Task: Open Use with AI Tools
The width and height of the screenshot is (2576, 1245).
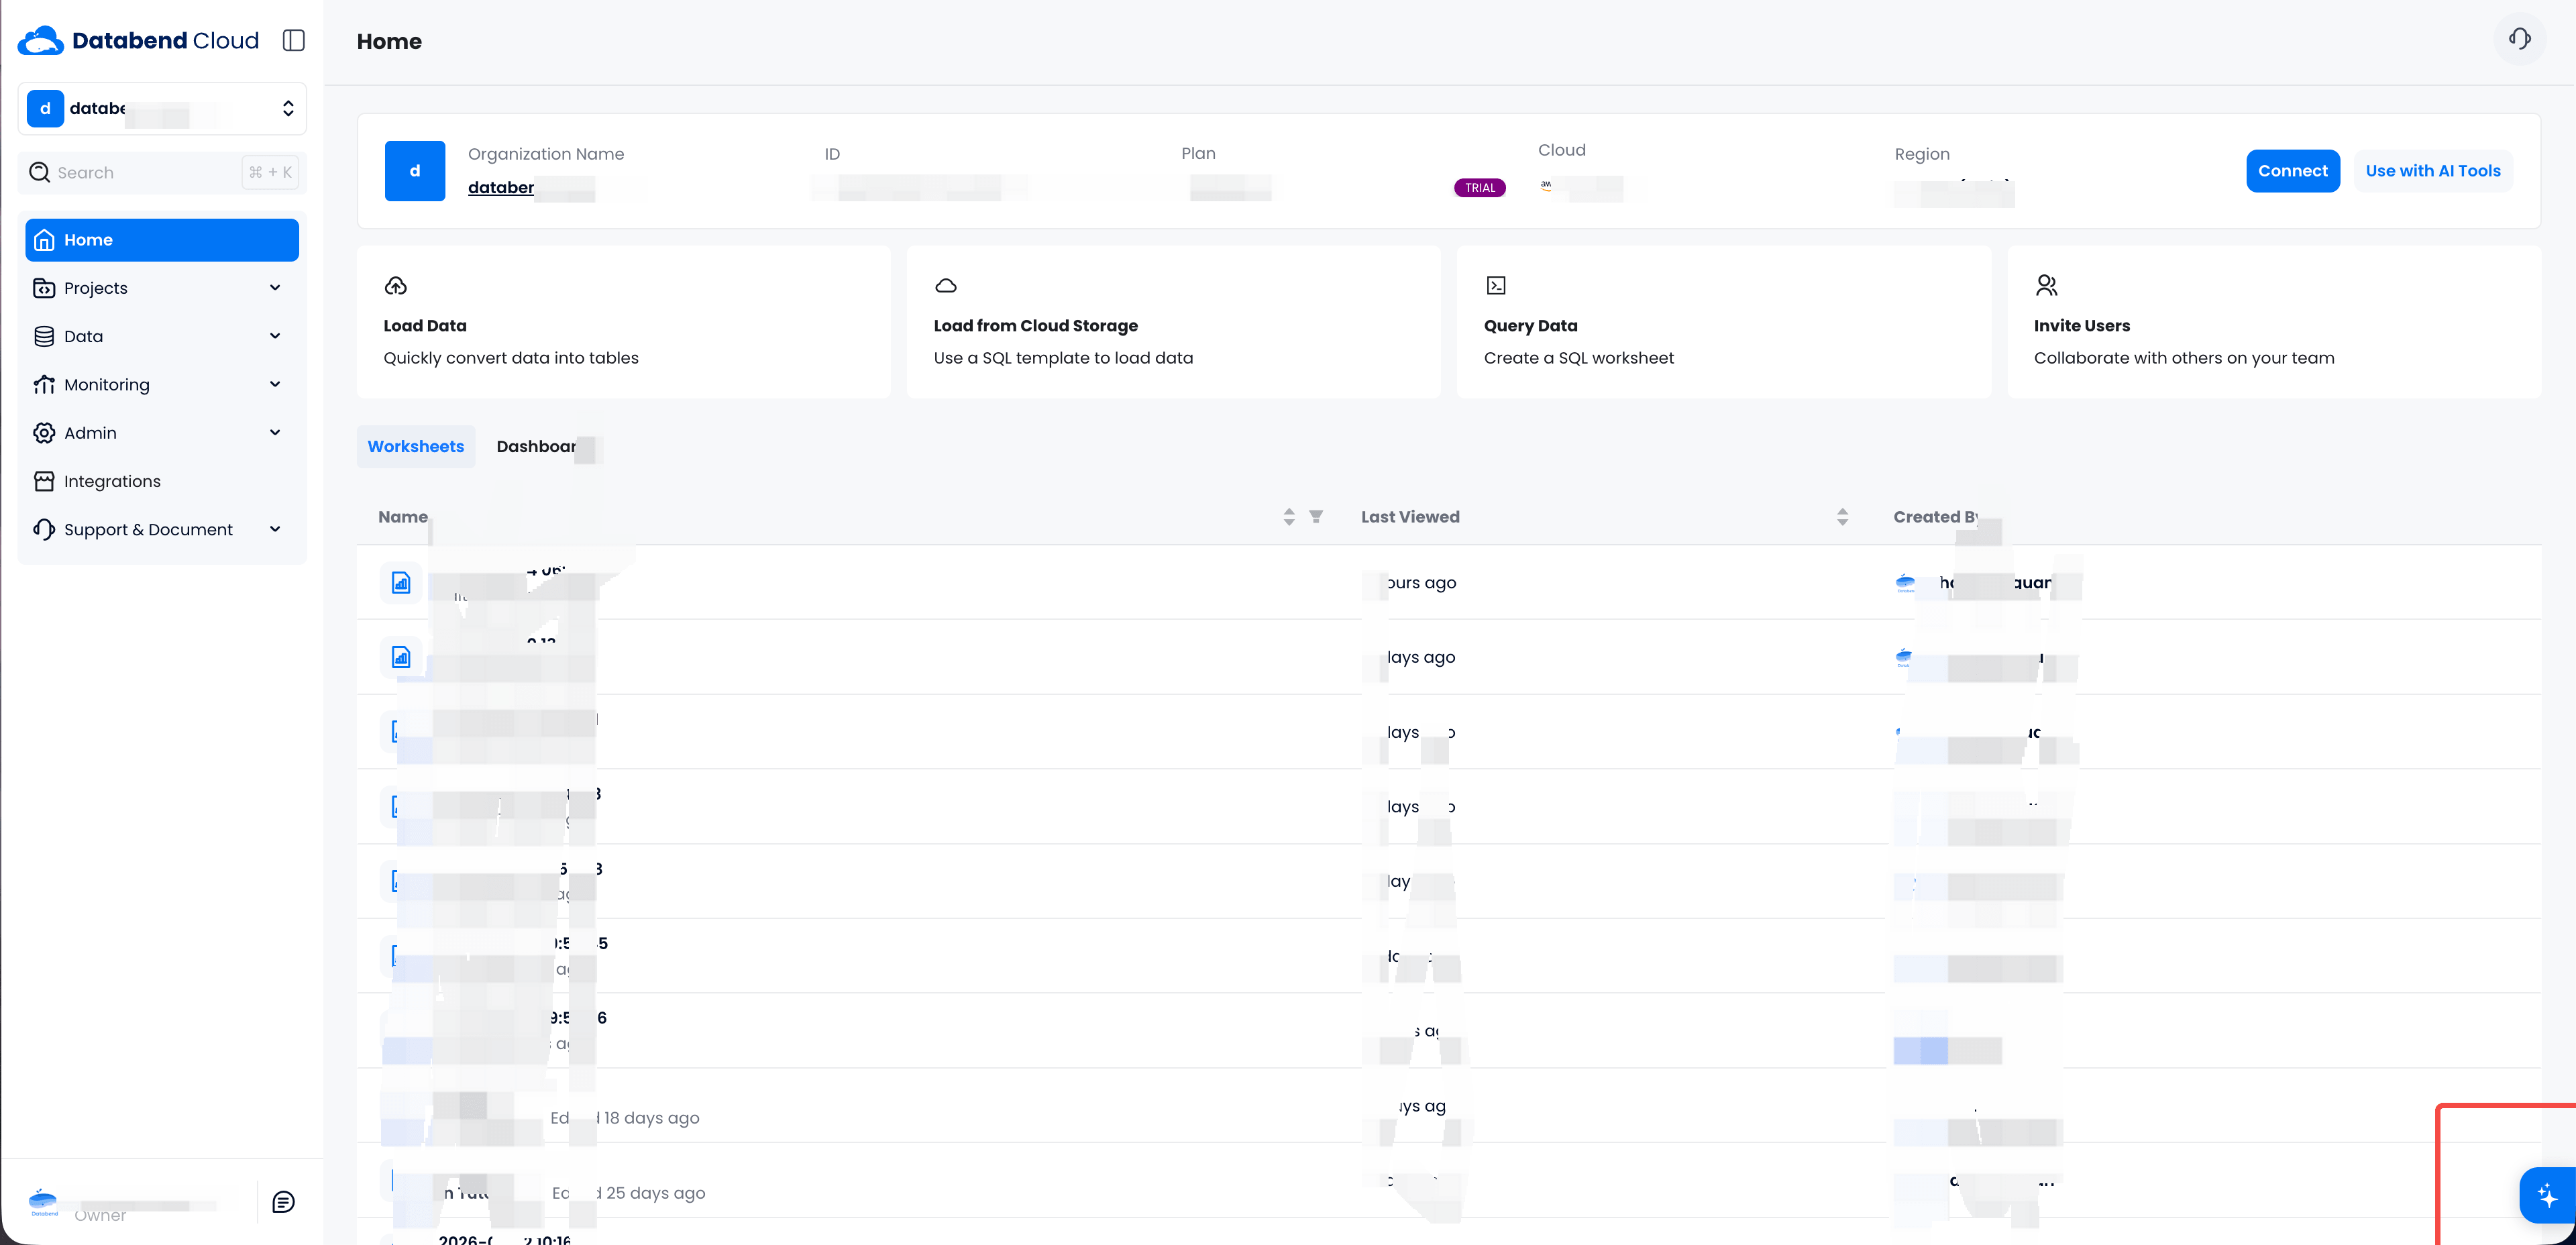Action: click(2433, 171)
